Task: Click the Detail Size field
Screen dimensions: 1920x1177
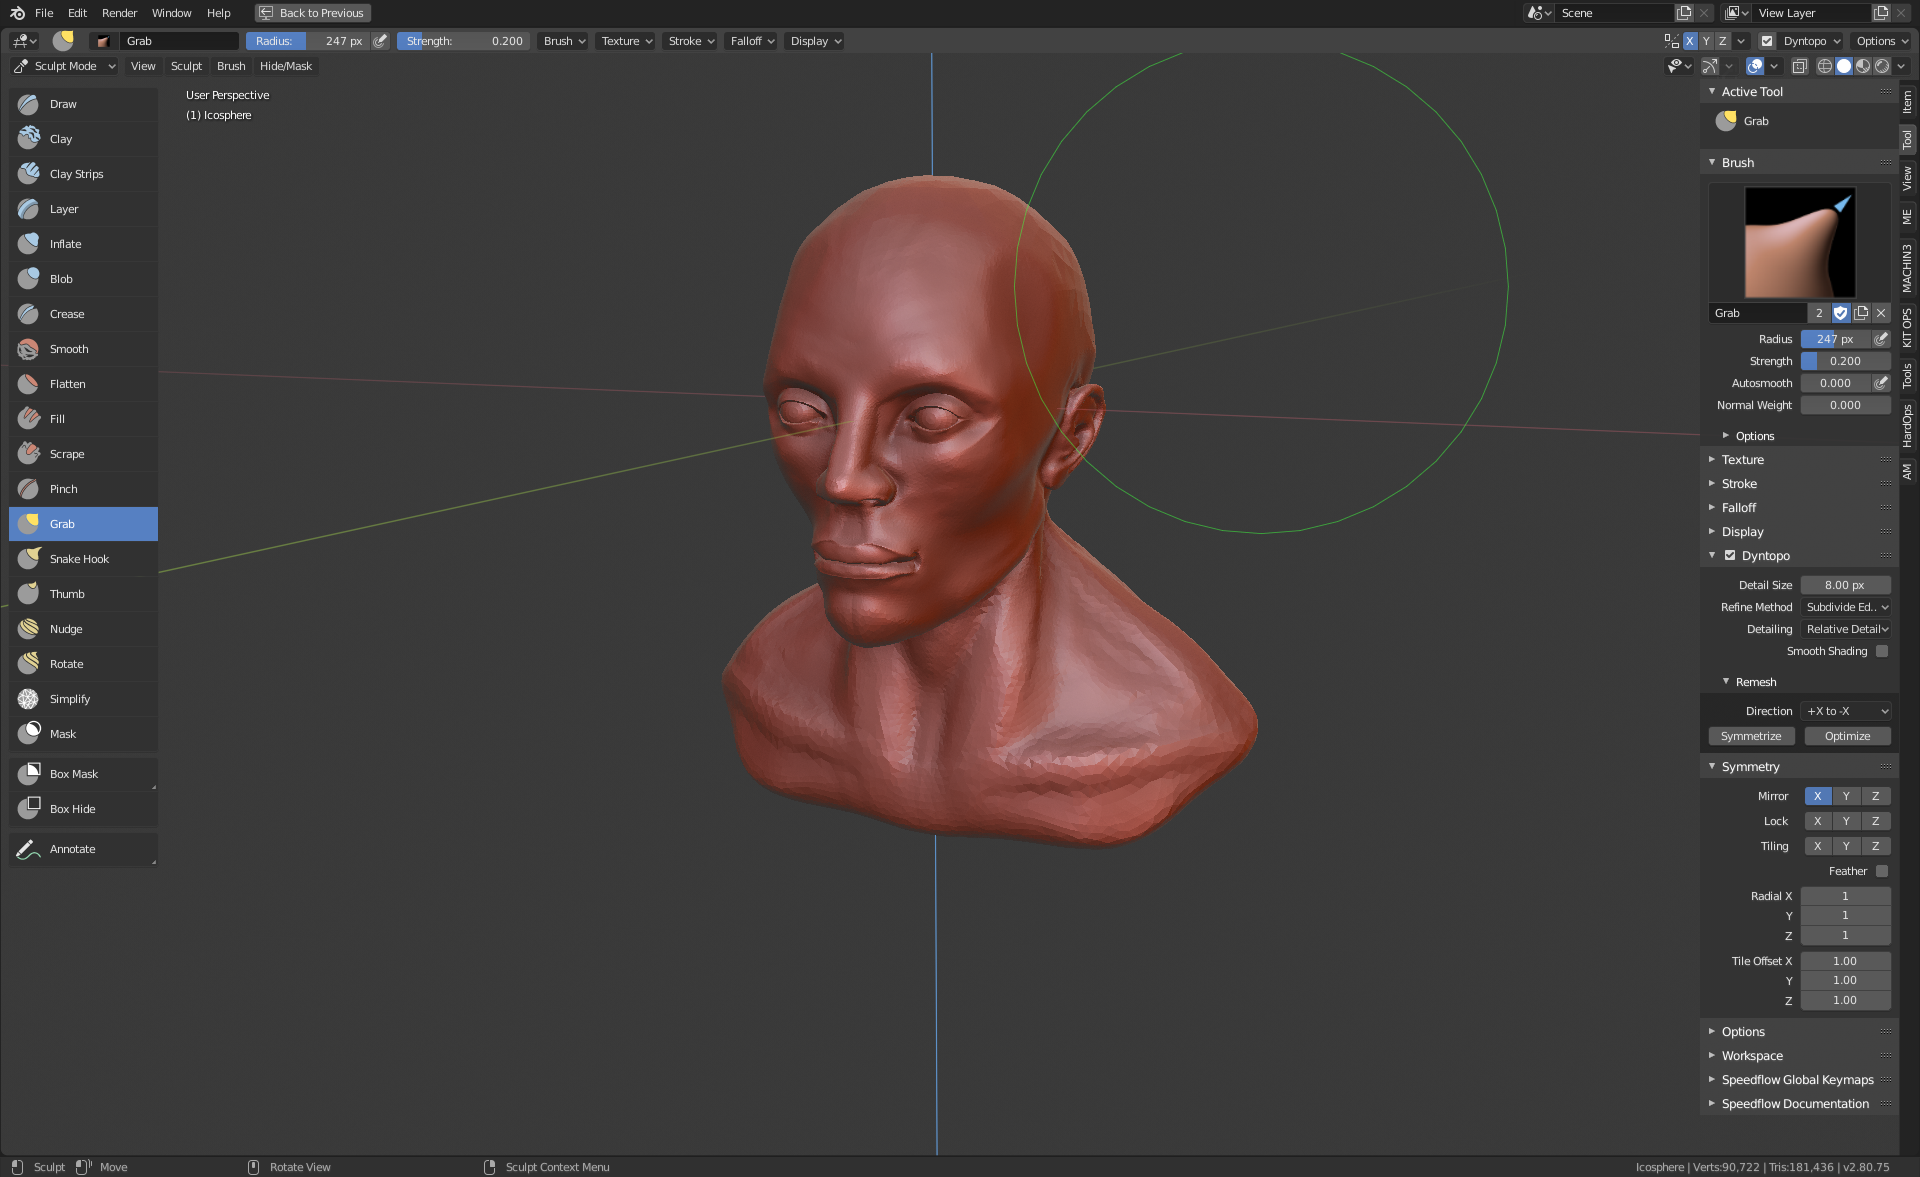Action: pos(1844,585)
